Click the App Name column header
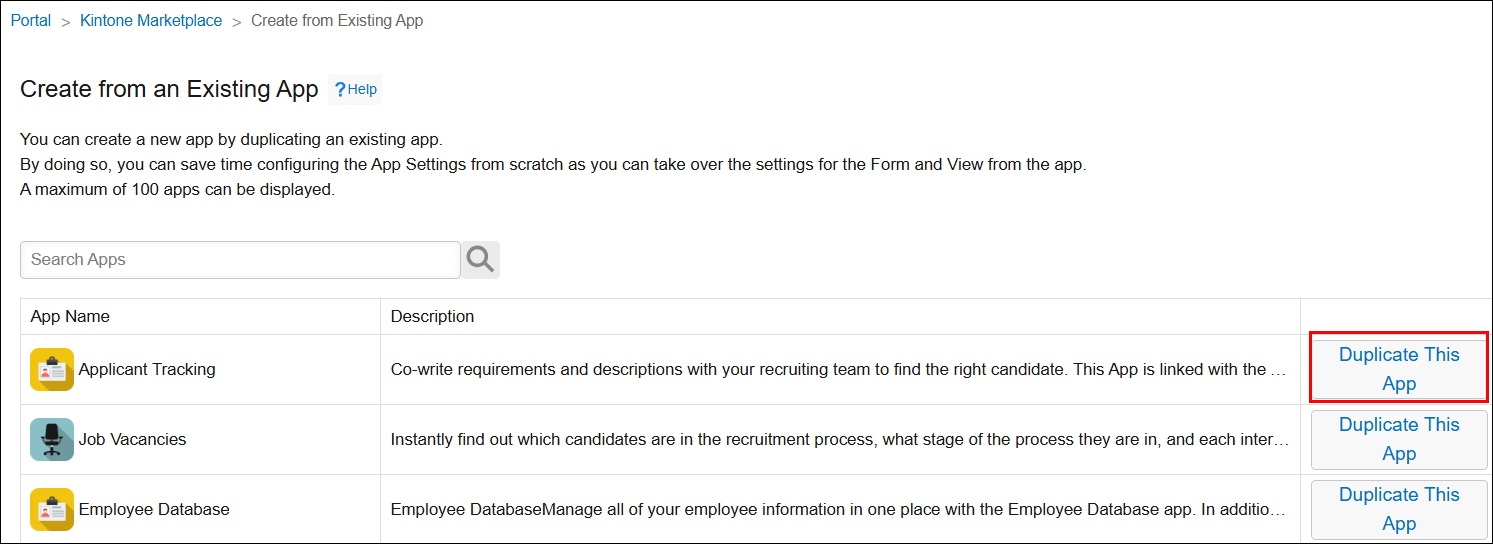 70,316
